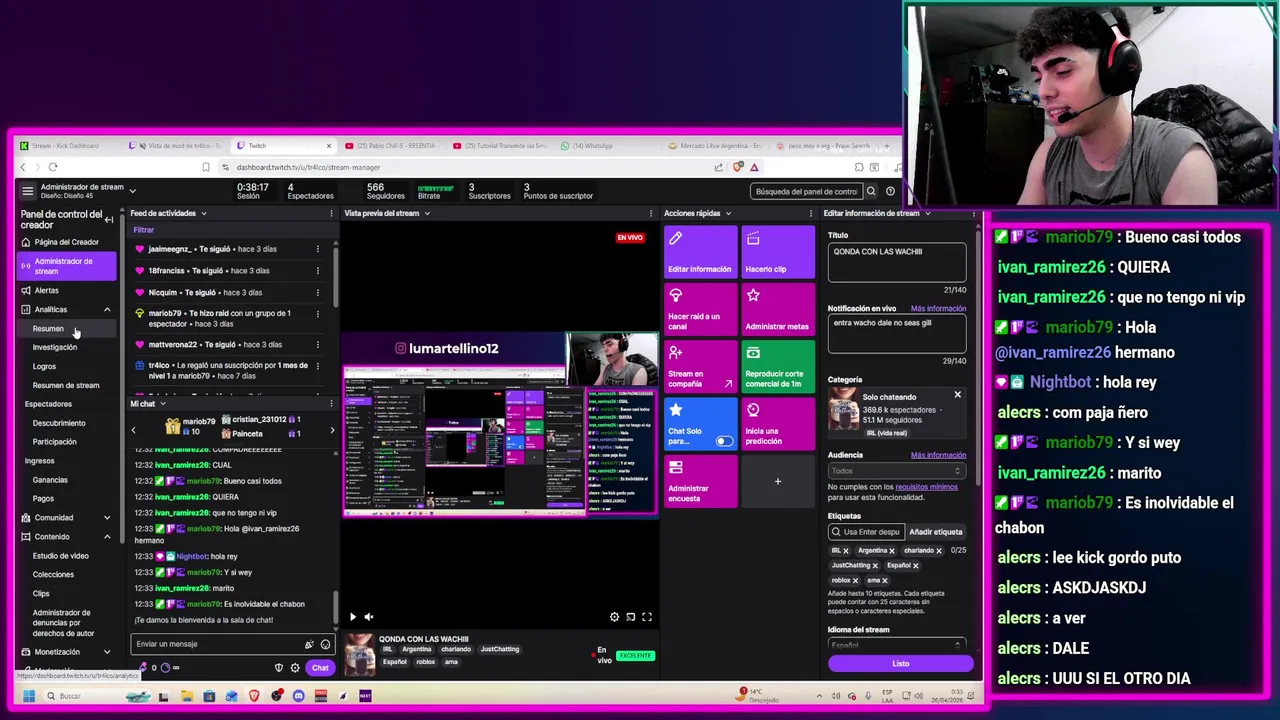Click the Hacer raid a un canal tile

700,309
